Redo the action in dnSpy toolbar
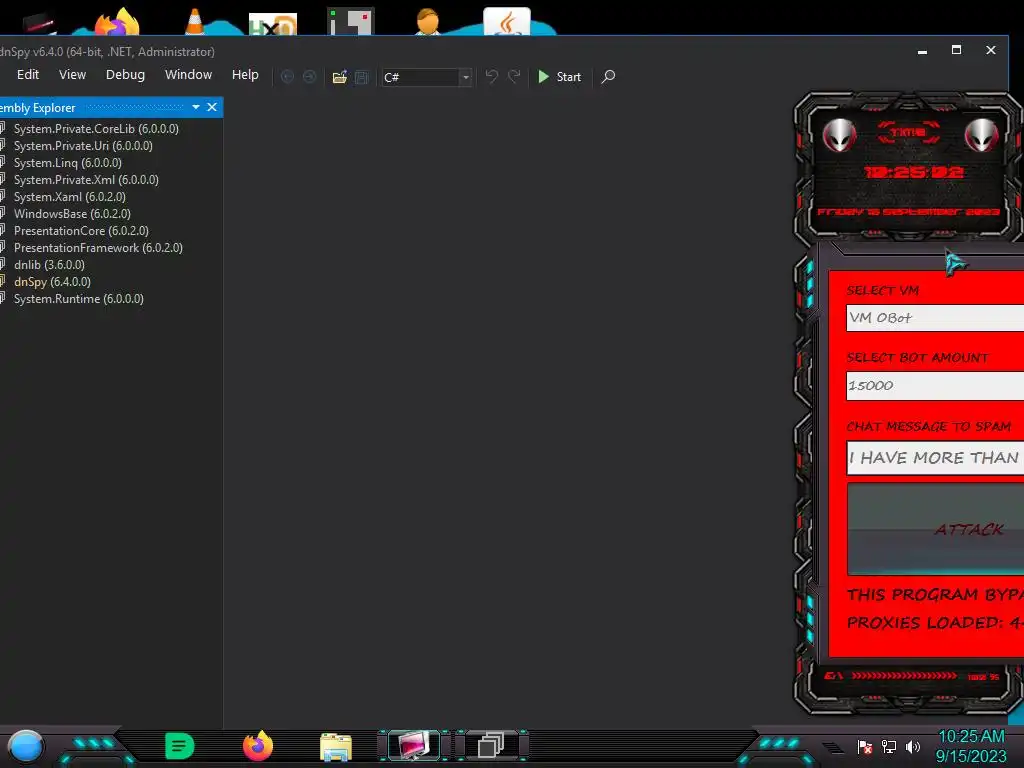The image size is (1024, 768). pos(515,76)
